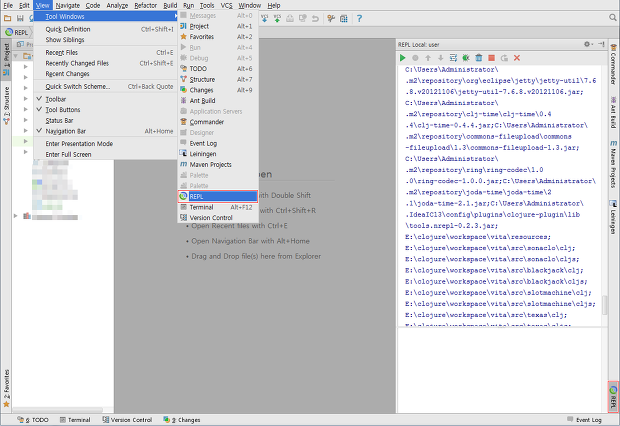Screen dimensions: 620x426
Task: Open the VCS menu in menu bar
Action: [226, 5]
